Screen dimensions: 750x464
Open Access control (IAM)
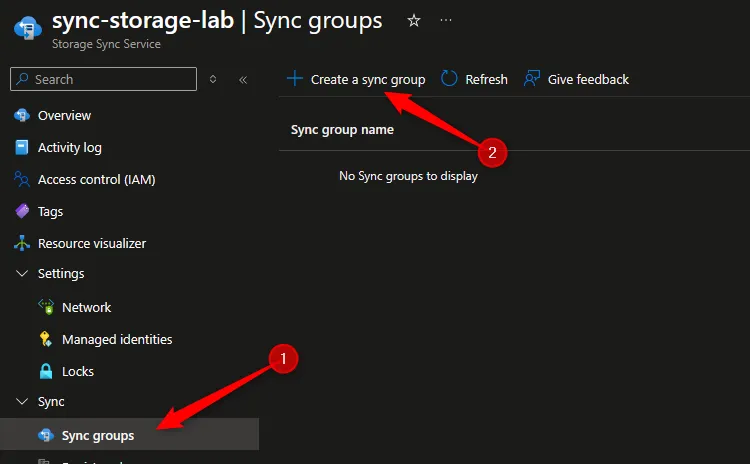coord(96,179)
